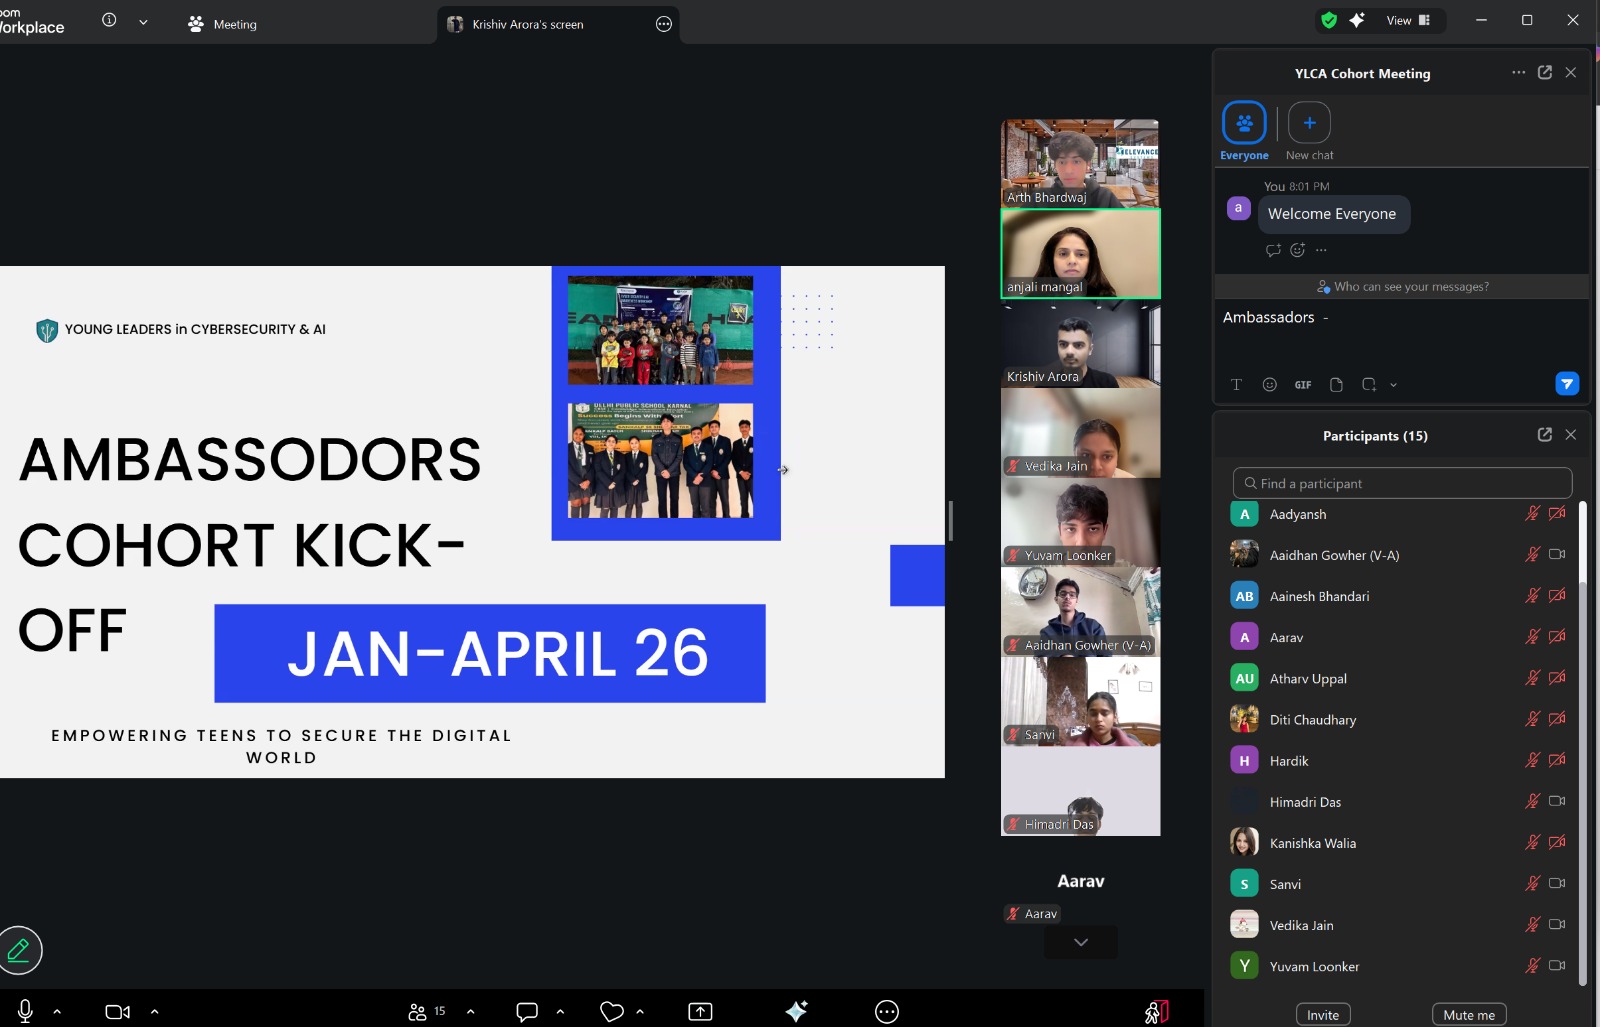Image resolution: width=1600 pixels, height=1027 pixels.
Task: Click the Share screen icon
Action: 700,1012
